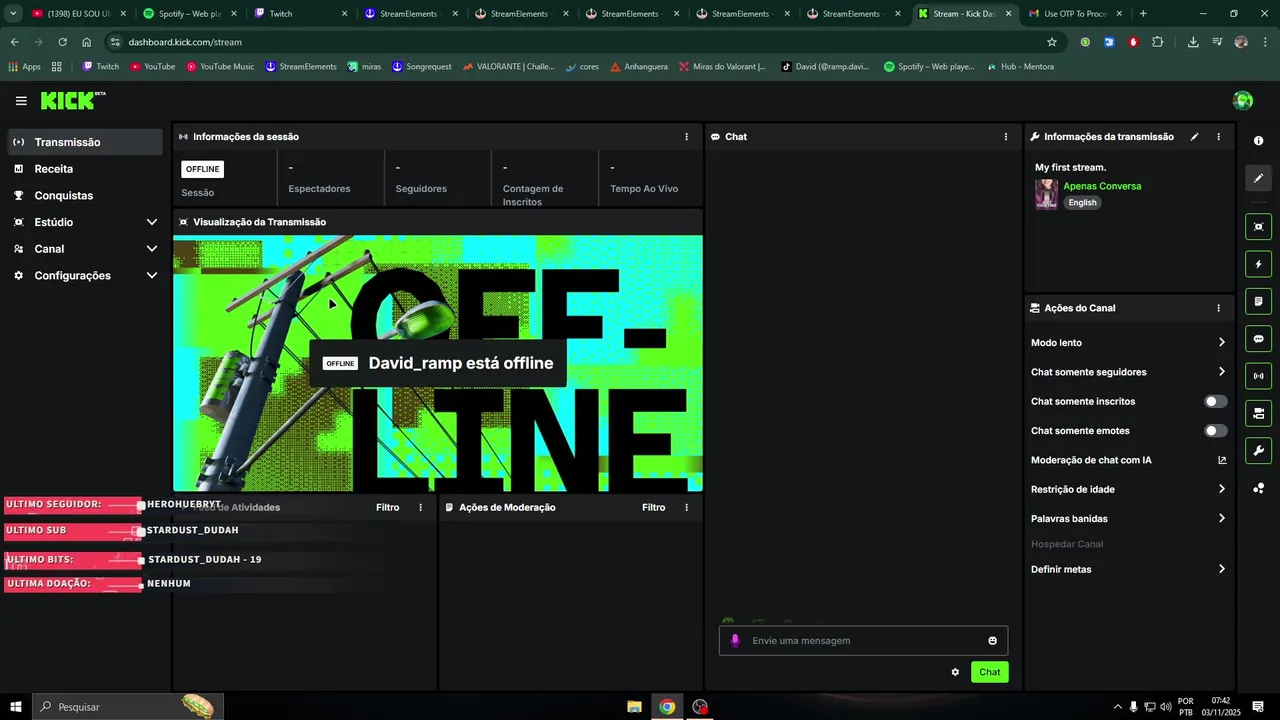1280x720 pixels.
Task: Open chat settings gear next to Chat button
Action: (x=955, y=672)
